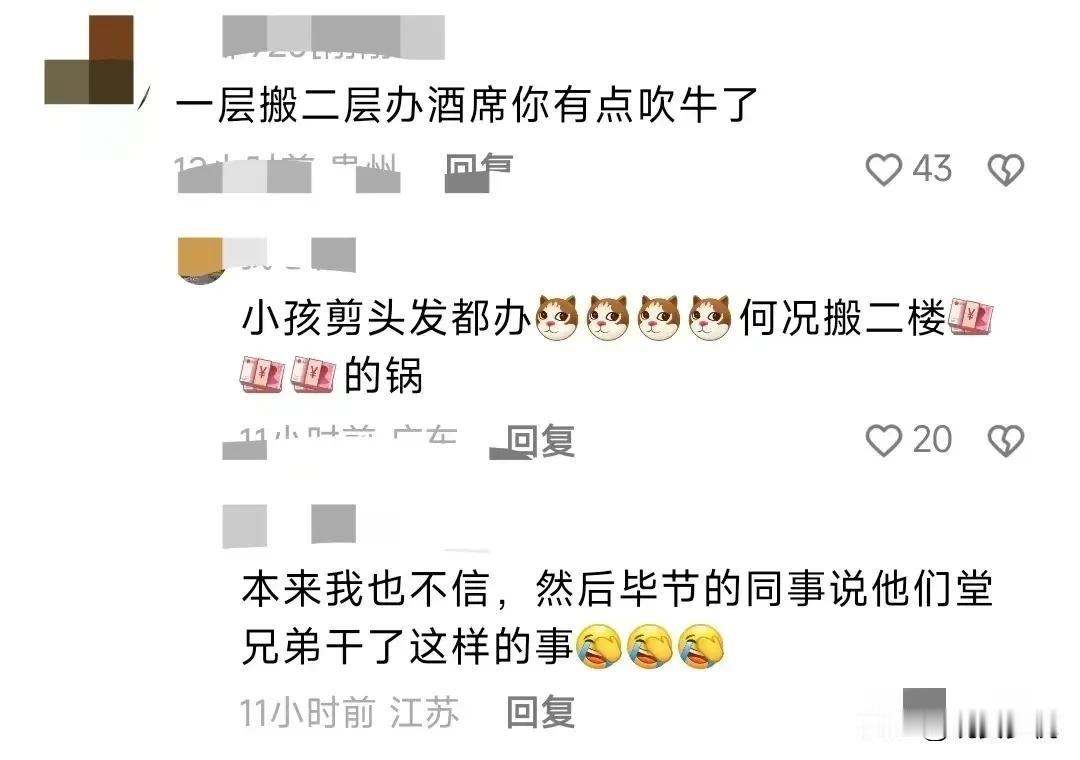Dislike the 吹牛 comment with broken heart
Image resolution: width=1080 pixels, height=760 pixels.
coord(1006,169)
